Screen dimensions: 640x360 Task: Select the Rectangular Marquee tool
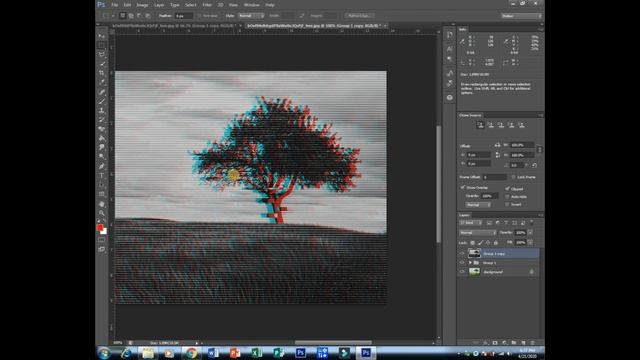click(x=101, y=46)
